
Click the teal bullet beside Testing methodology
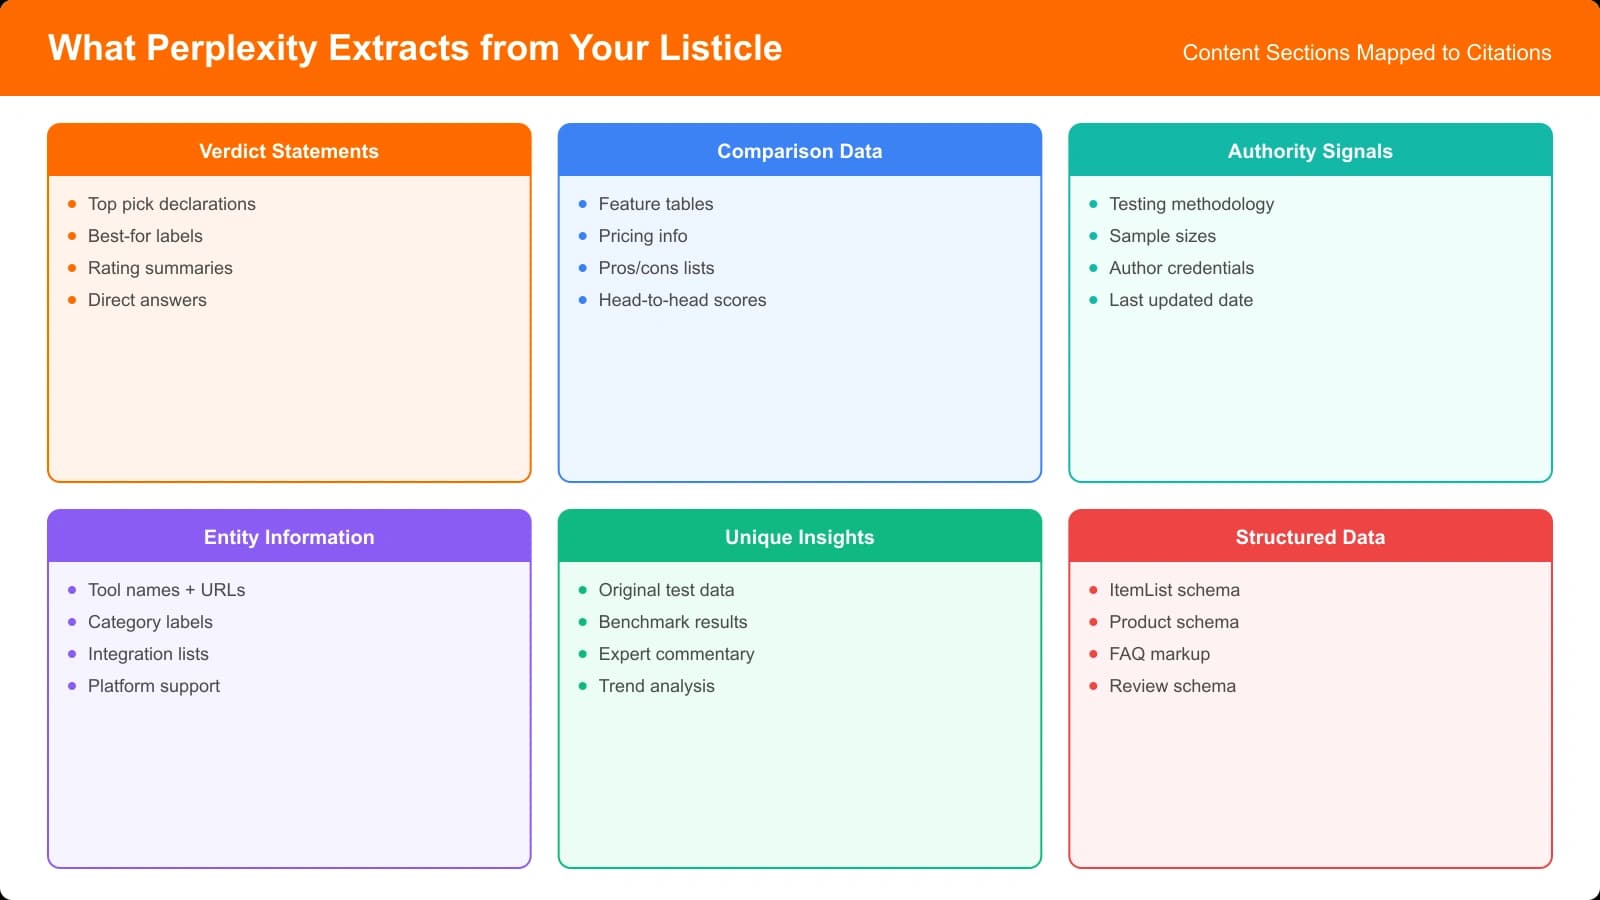pyautogui.click(x=1093, y=204)
